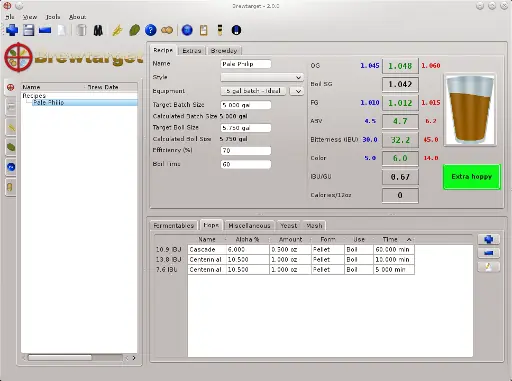The width and height of the screenshot is (512, 381).
Task: Click the green Extra hoppy indicator
Action: pyautogui.click(x=471, y=177)
